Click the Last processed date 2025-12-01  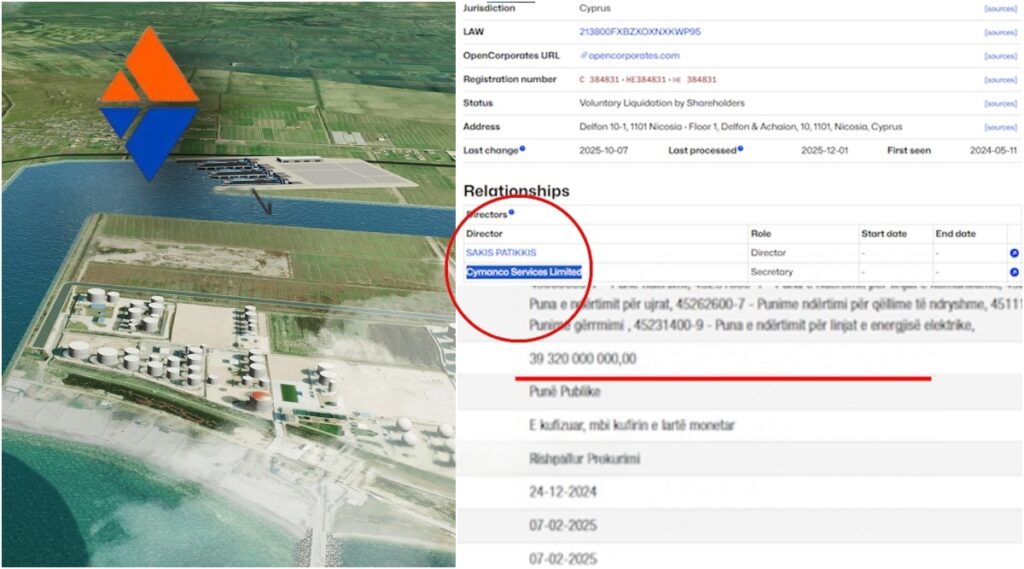click(824, 150)
